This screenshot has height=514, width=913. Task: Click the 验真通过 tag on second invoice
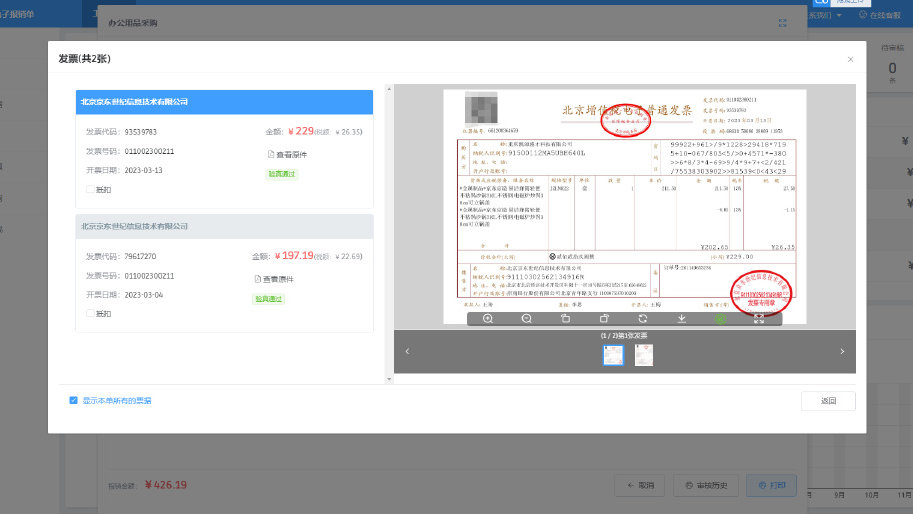point(268,299)
